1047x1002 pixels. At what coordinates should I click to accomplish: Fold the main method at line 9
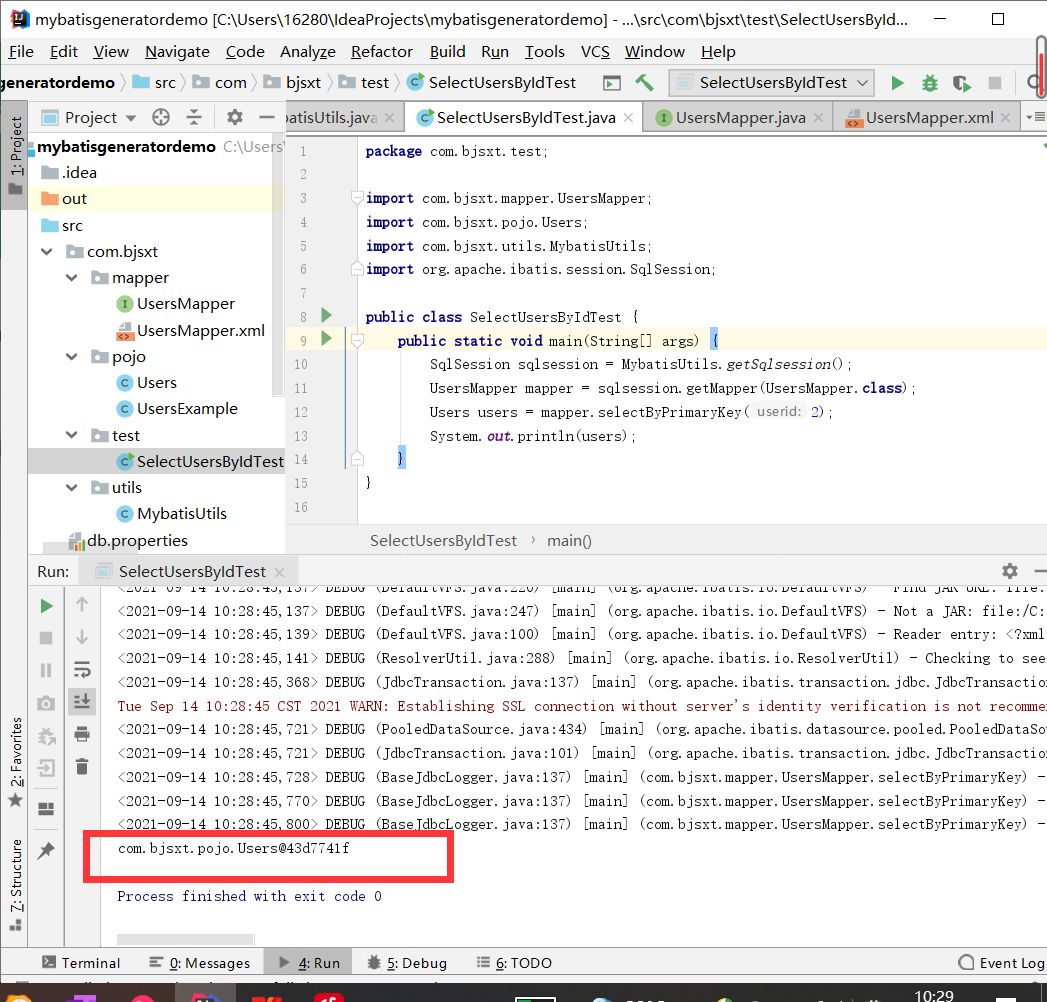pyautogui.click(x=357, y=341)
